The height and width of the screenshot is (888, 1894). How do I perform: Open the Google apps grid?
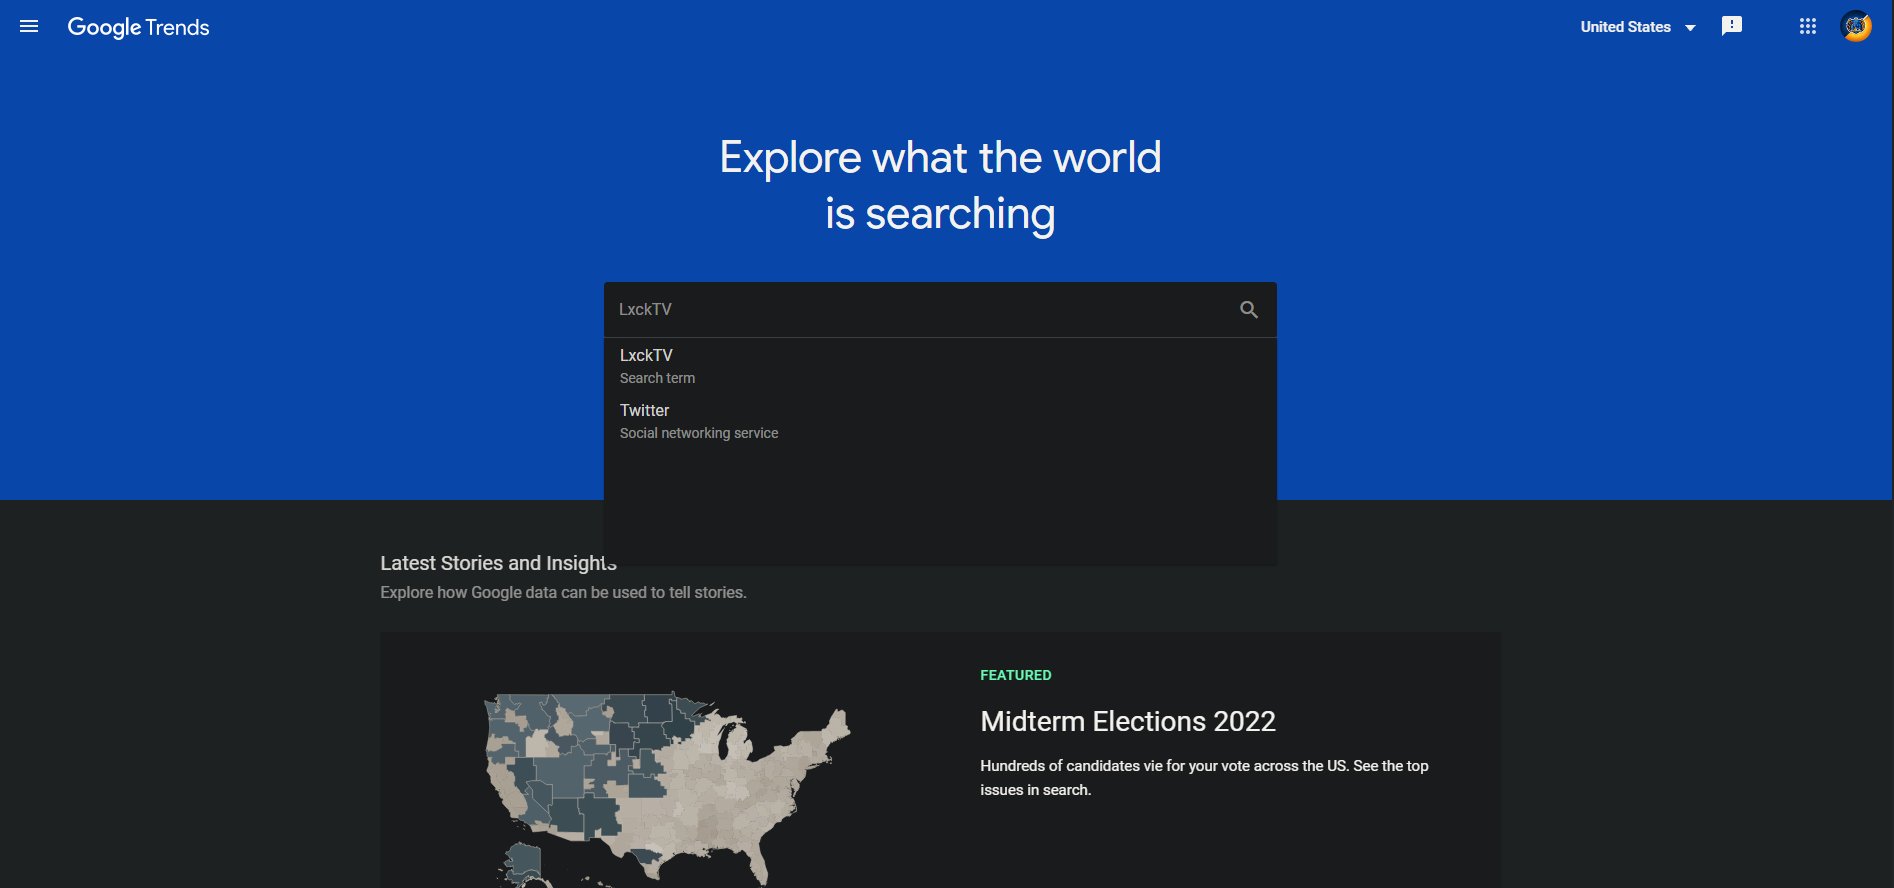coord(1807,27)
